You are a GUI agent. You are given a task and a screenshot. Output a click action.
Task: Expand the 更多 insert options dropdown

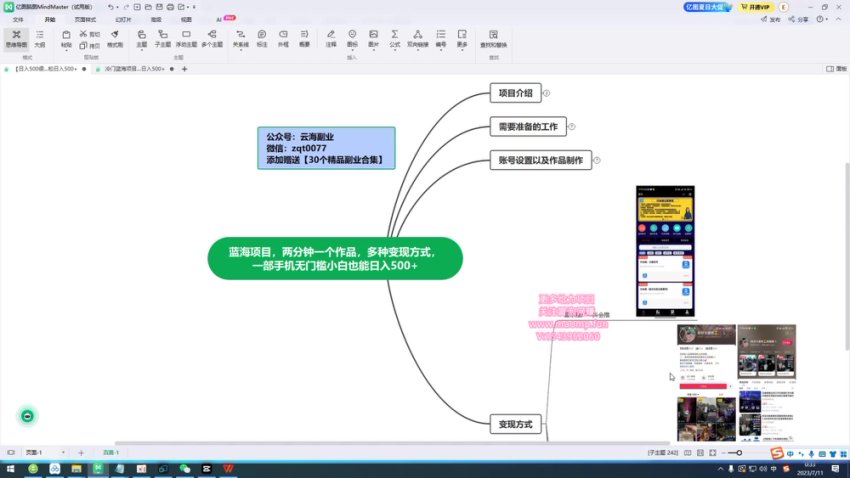click(x=462, y=39)
